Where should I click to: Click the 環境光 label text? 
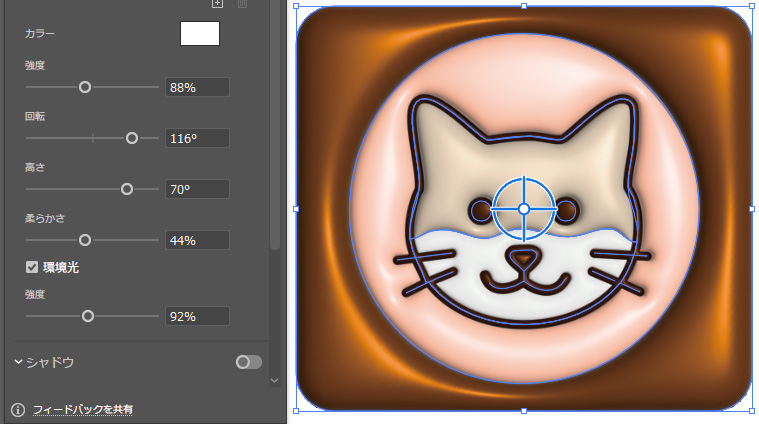pyautogui.click(x=61, y=268)
